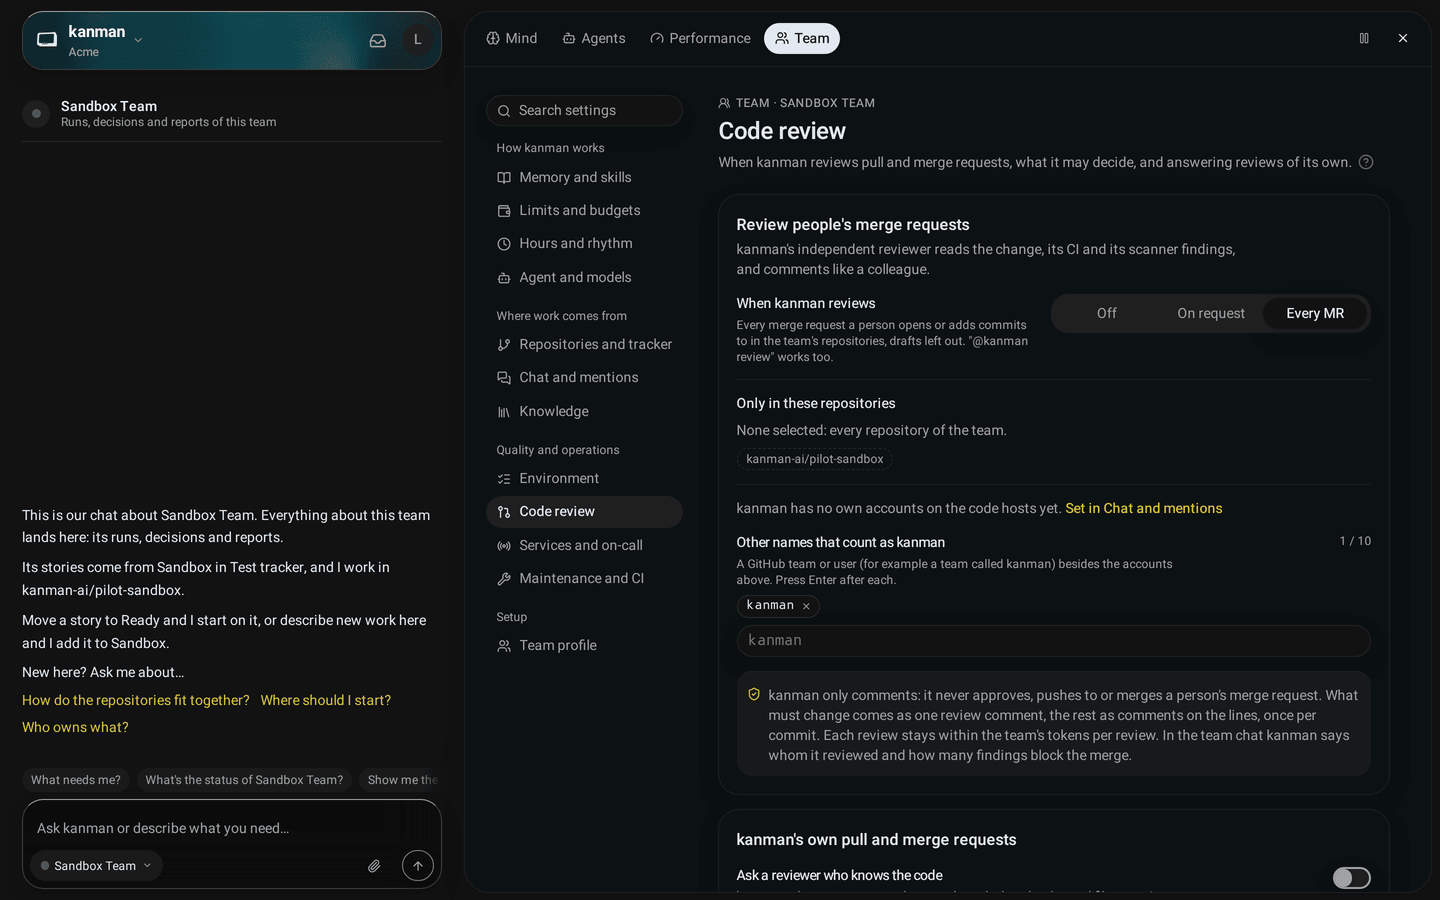Go to Chat and mentions in the sidebar
The height and width of the screenshot is (900, 1440).
point(584,377)
